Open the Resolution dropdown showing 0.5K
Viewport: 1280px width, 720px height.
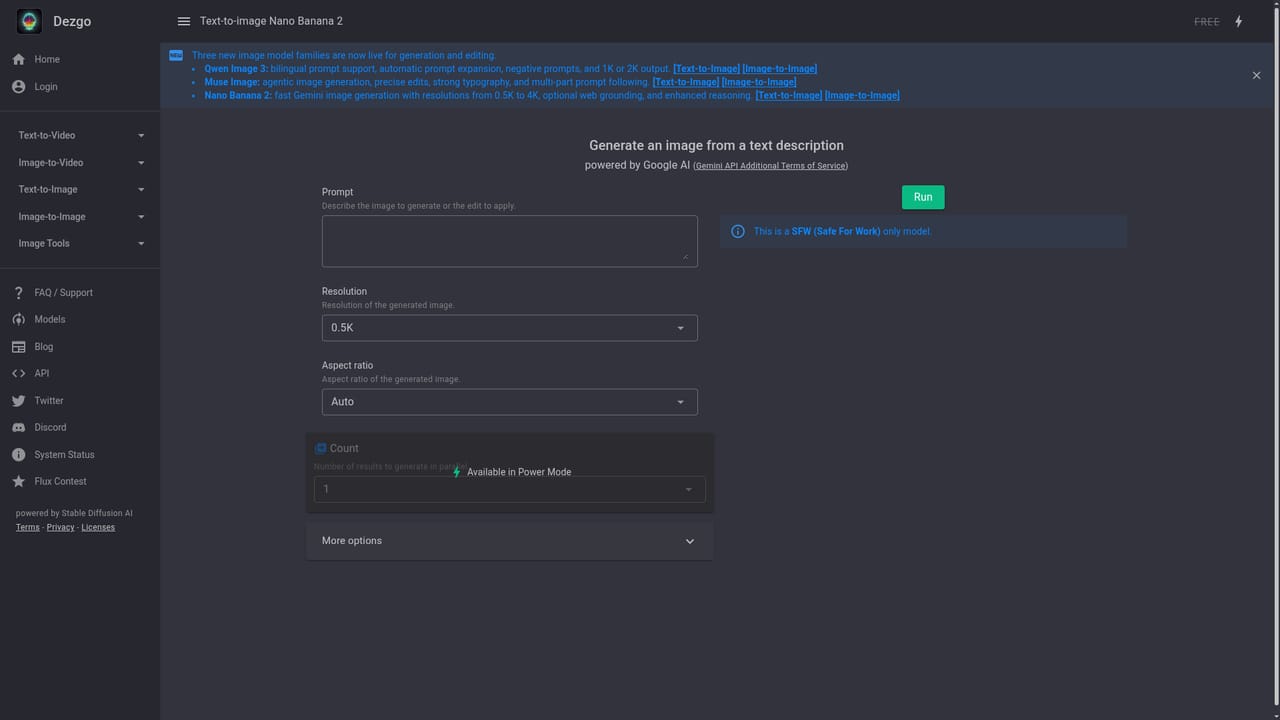pyautogui.click(x=510, y=328)
